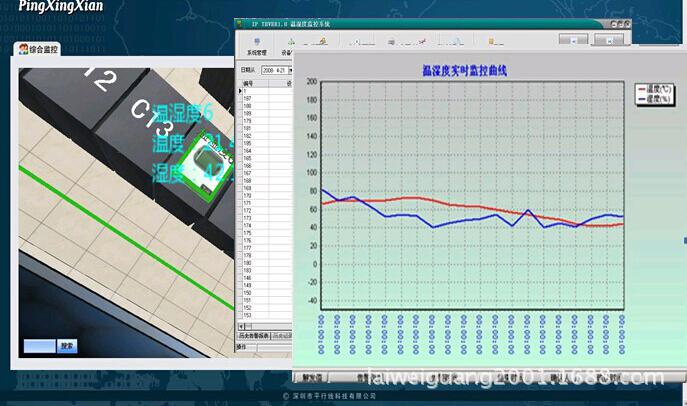Open the 历史告警报表 tab
Image resolution: width=687 pixels, height=406 pixels.
tap(253, 336)
